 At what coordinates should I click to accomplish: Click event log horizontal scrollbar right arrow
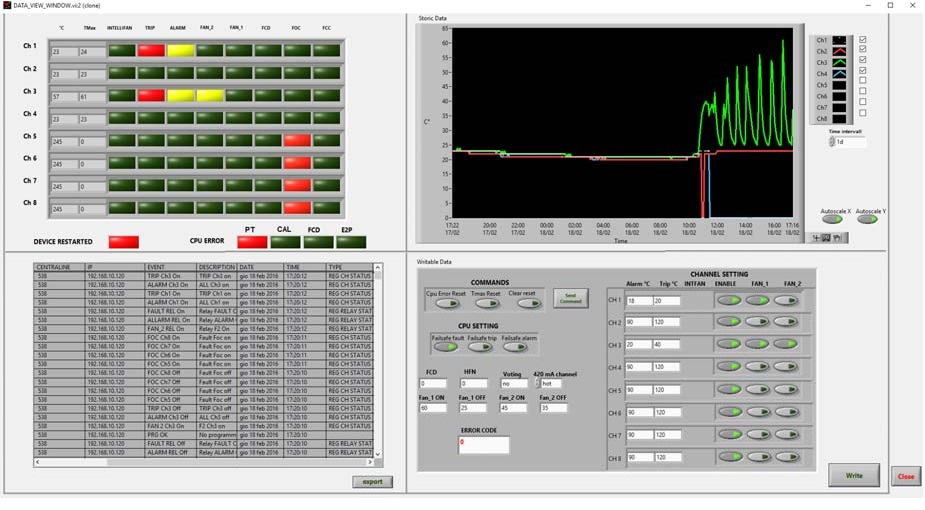pos(370,462)
